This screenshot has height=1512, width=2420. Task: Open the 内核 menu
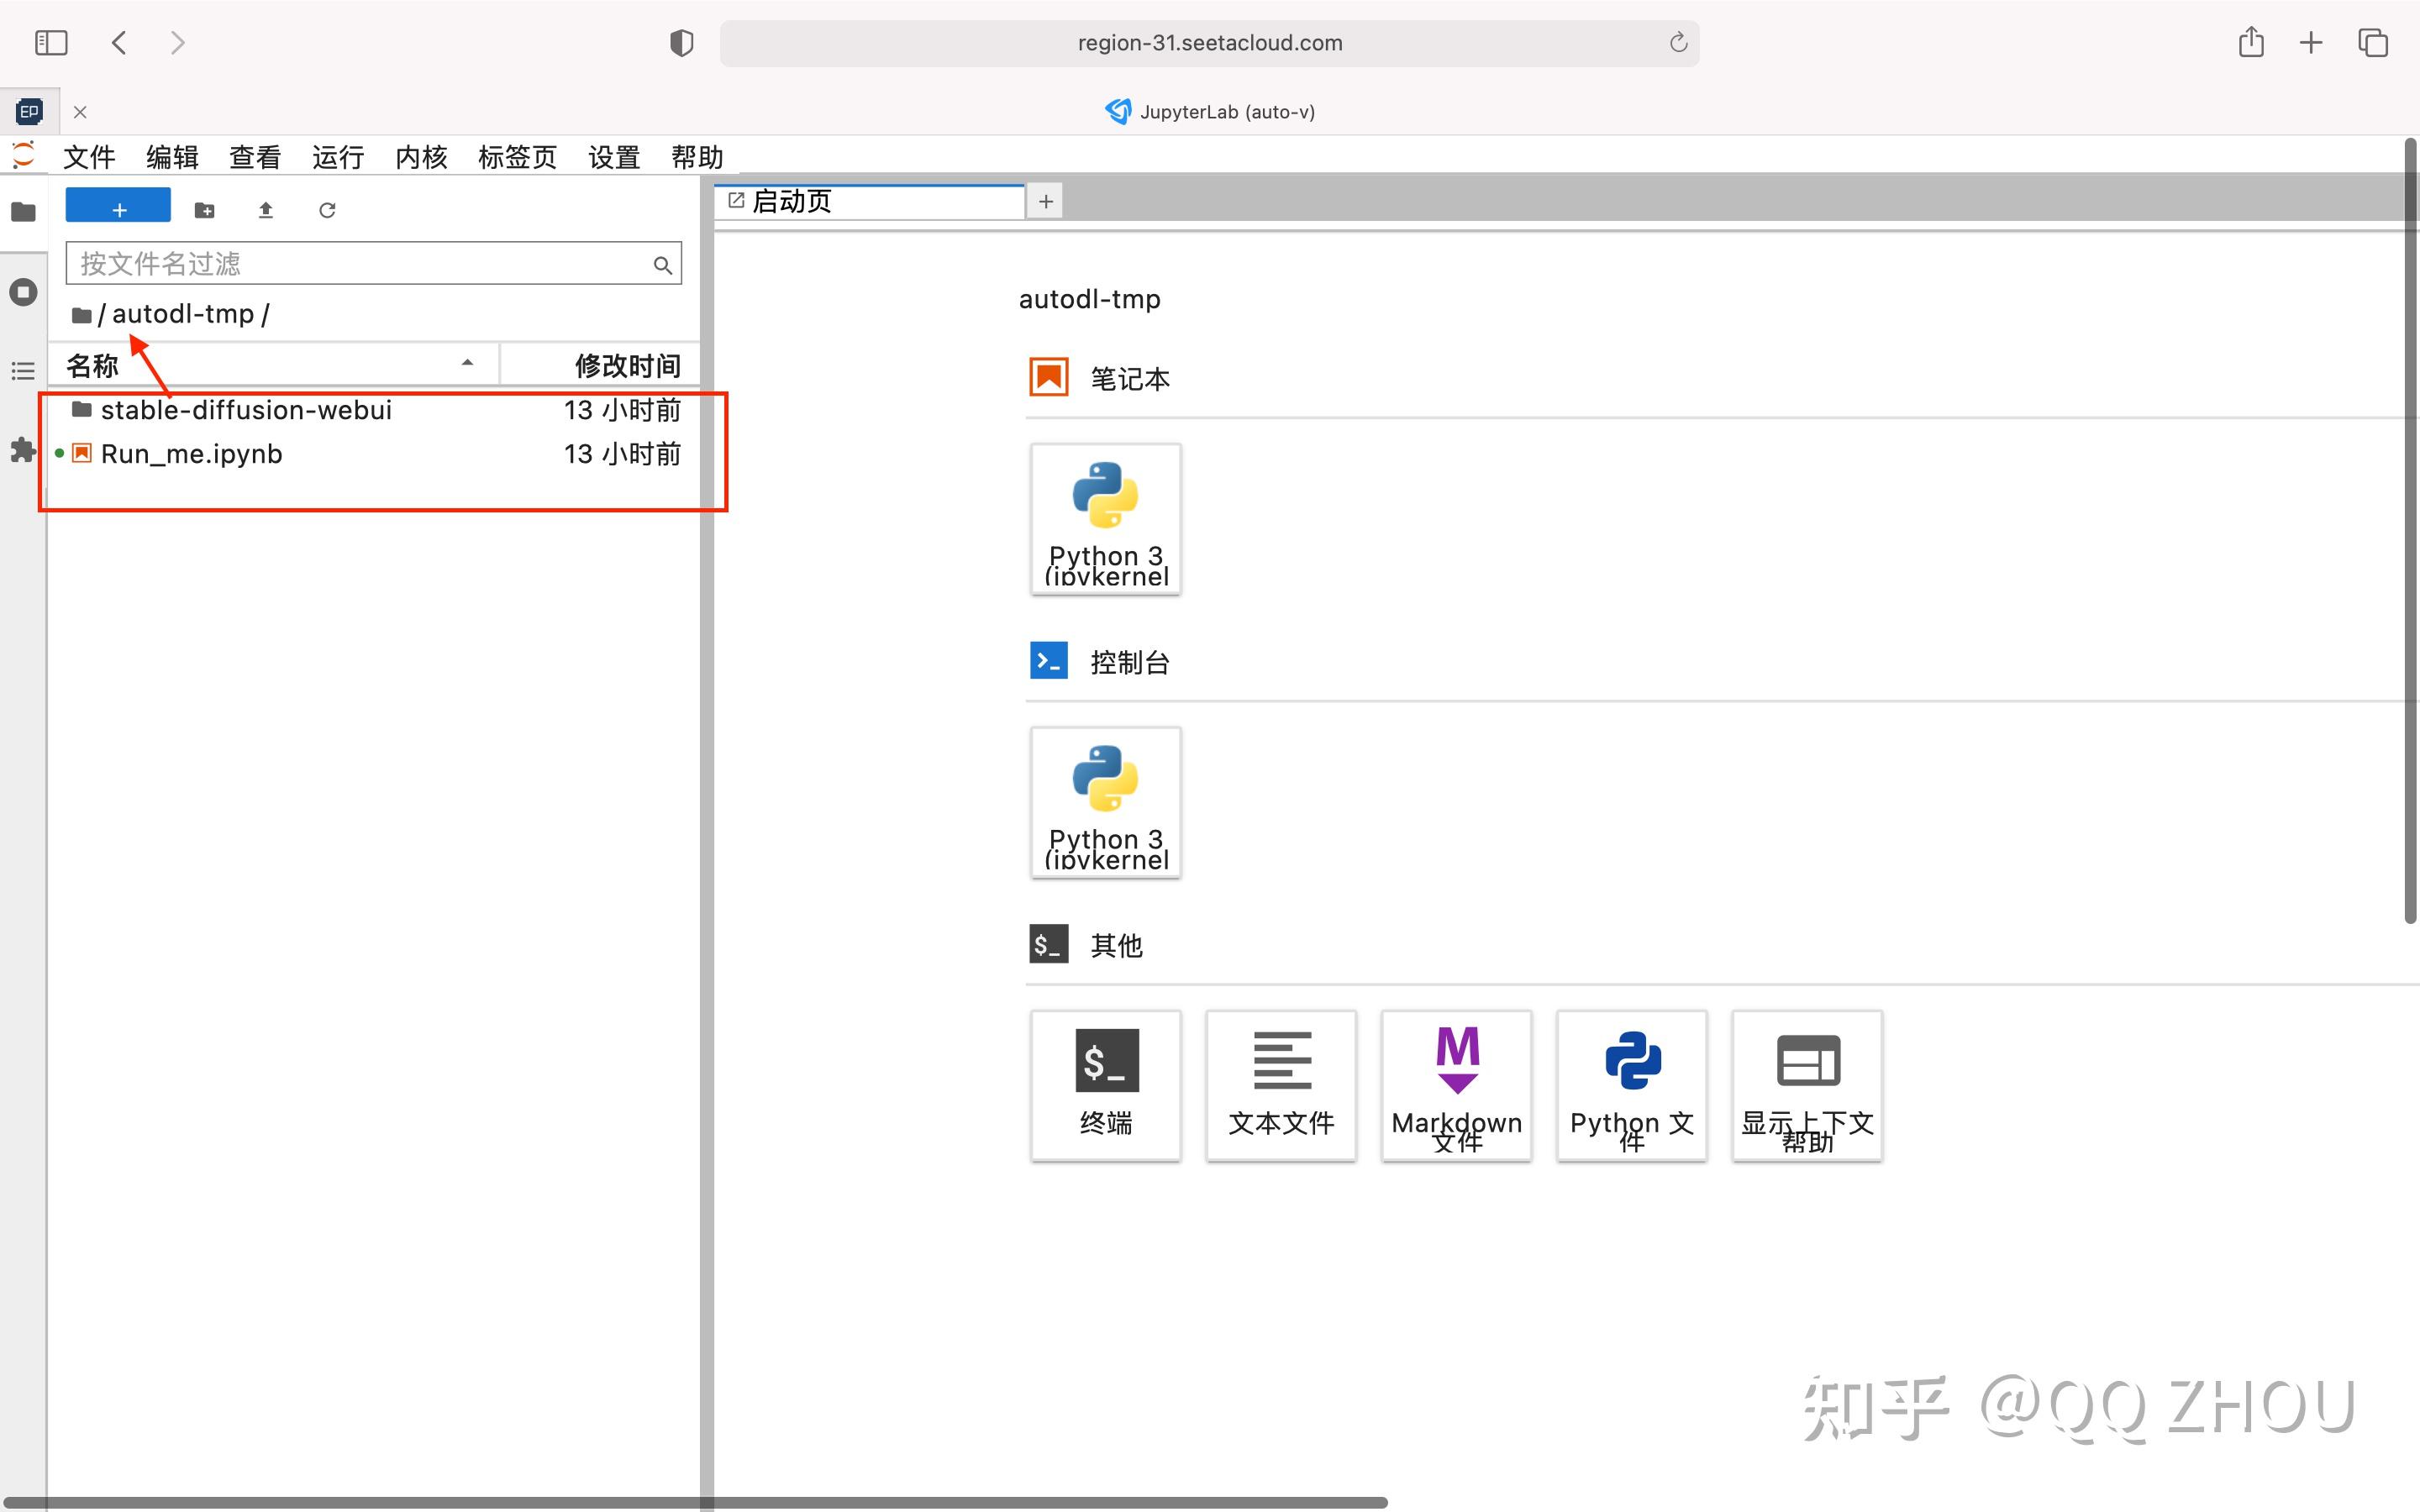click(x=421, y=157)
